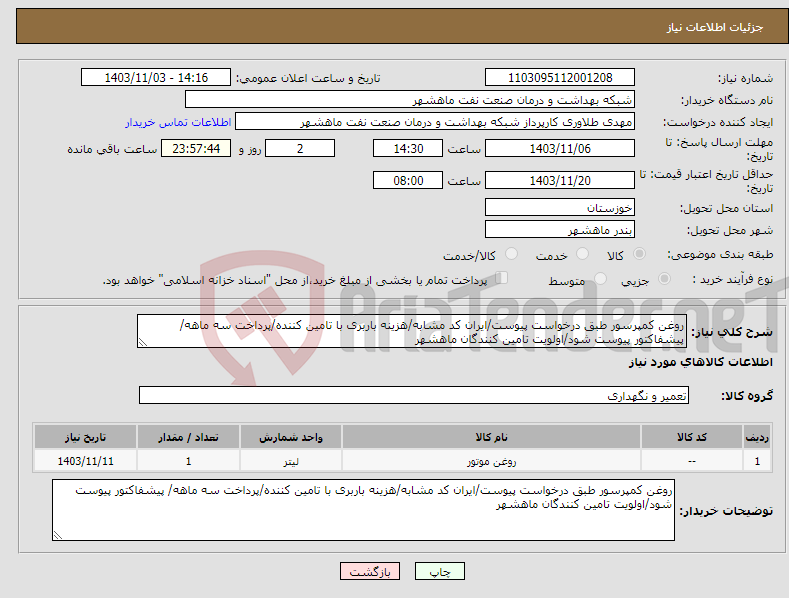This screenshot has width=789, height=598.
Task: Click the نام کالا column header
Action: pyautogui.click(x=492, y=437)
